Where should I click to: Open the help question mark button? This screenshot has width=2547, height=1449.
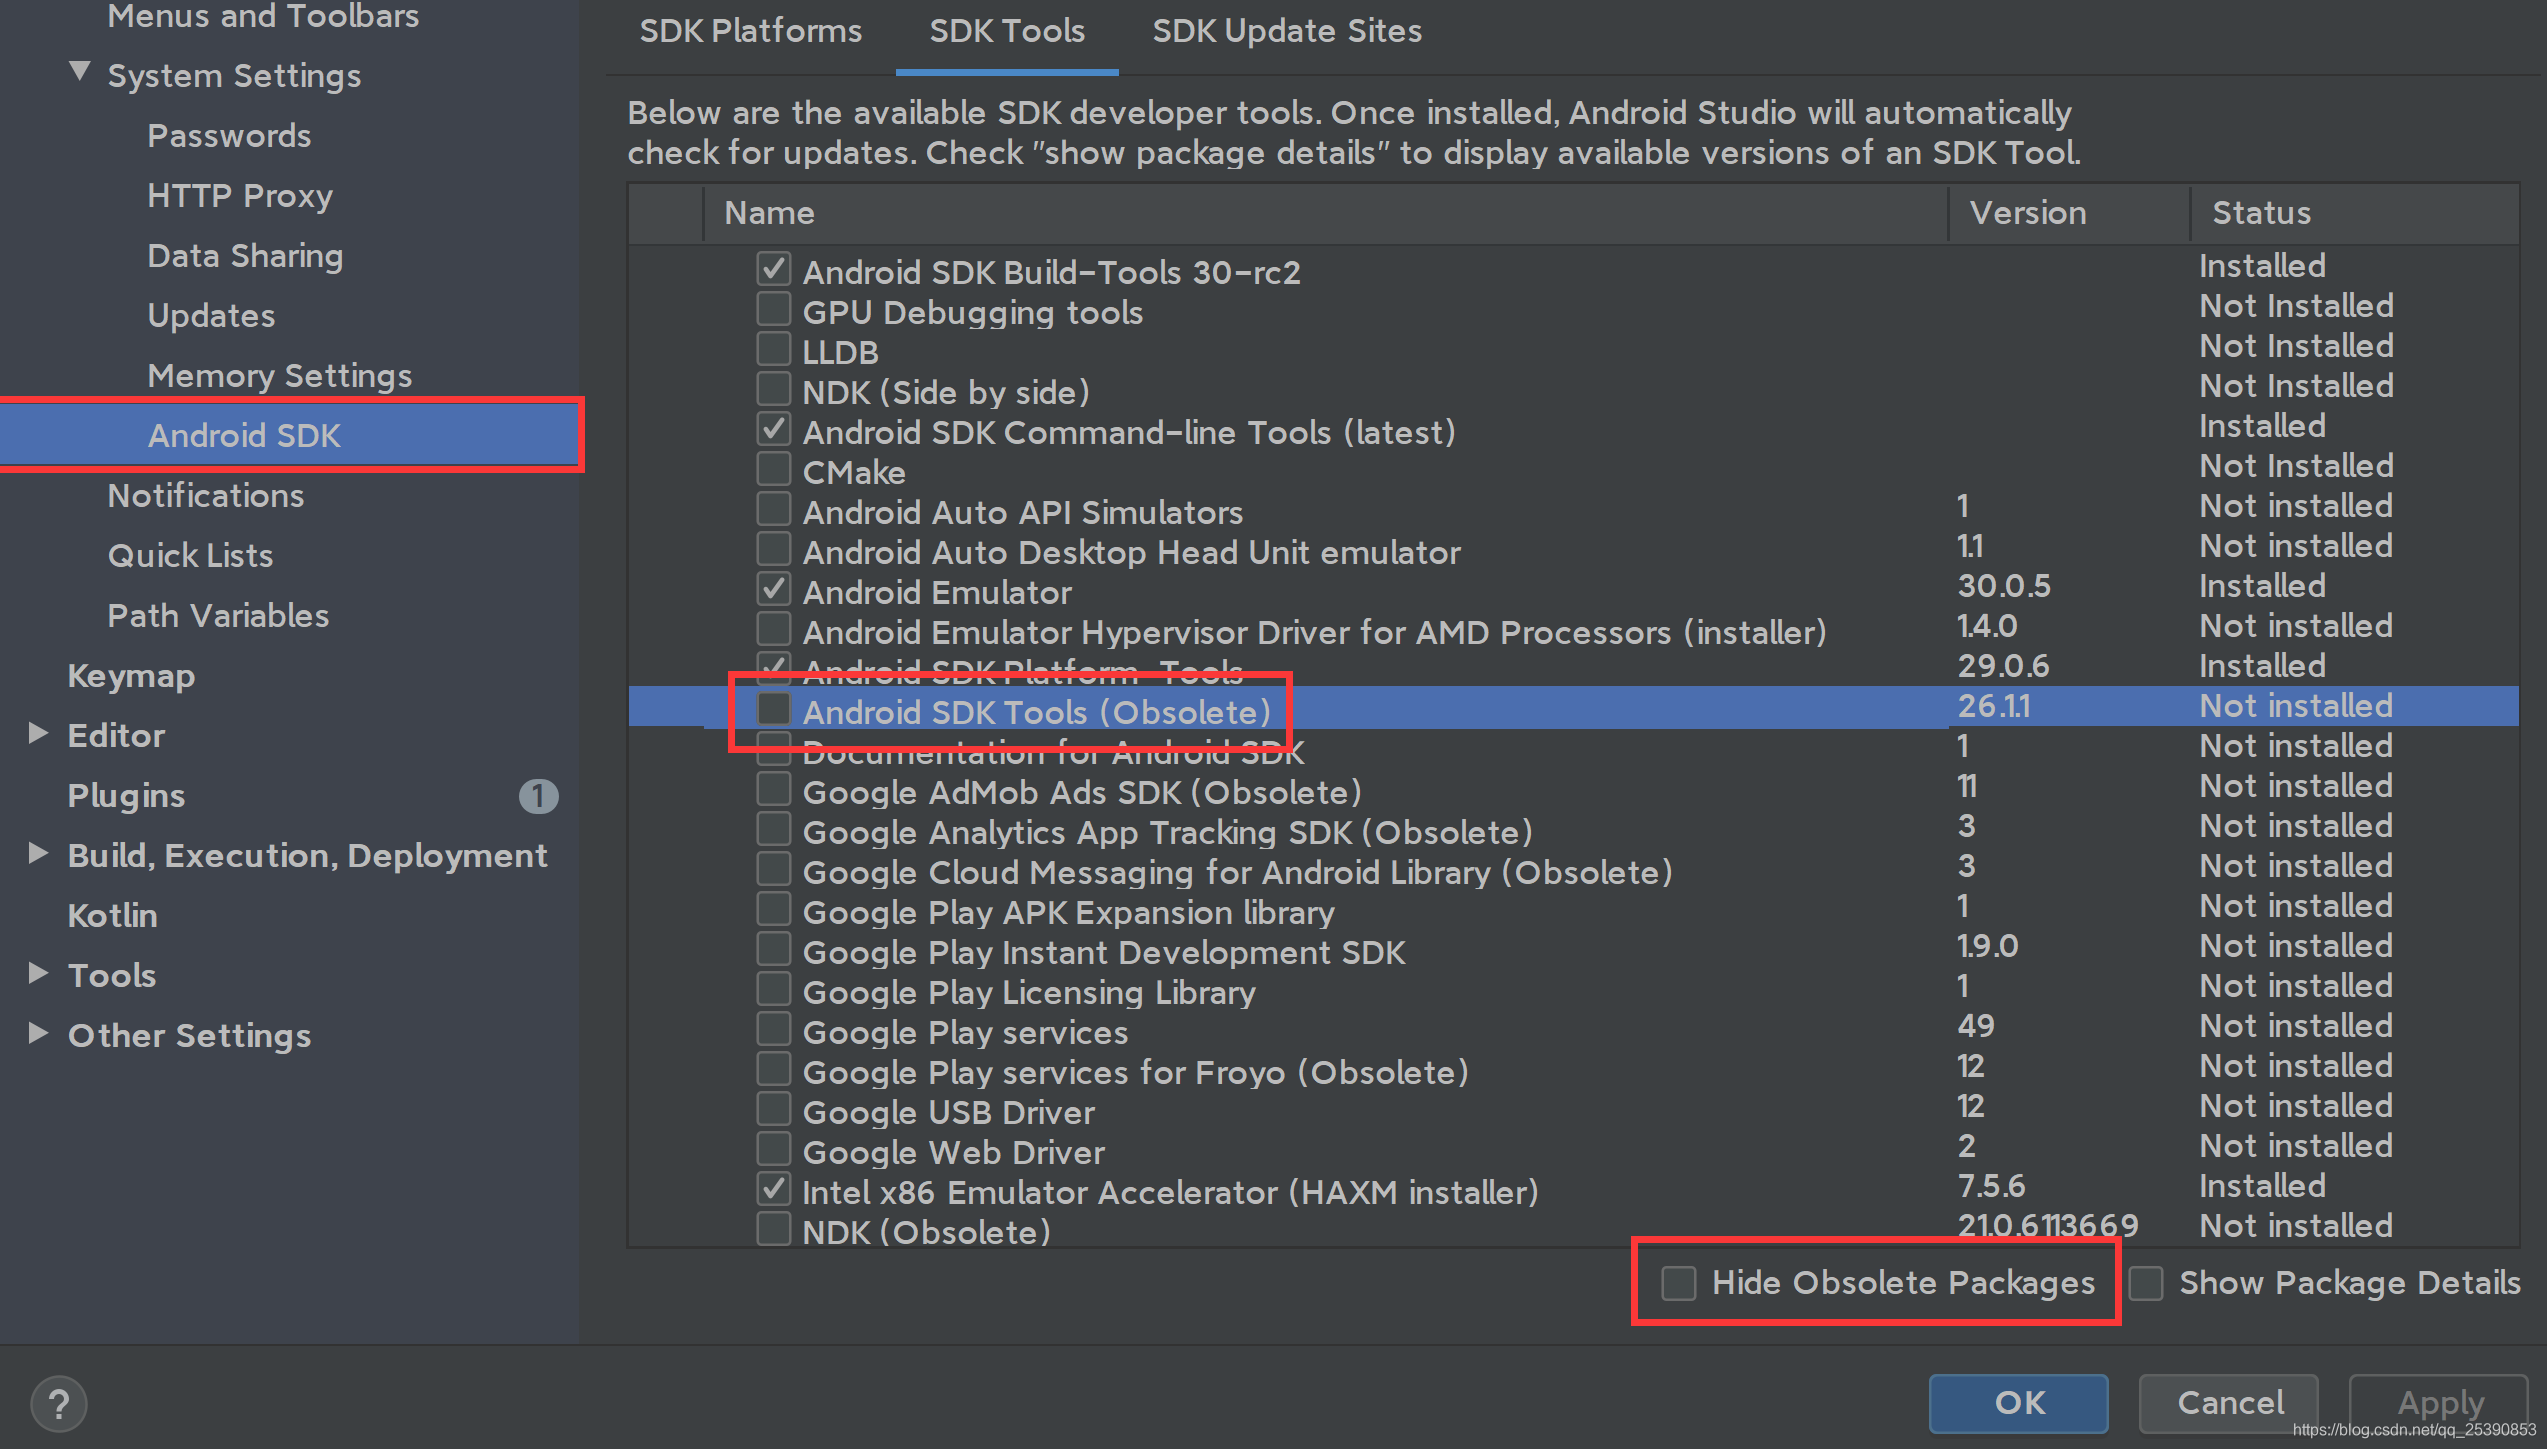(59, 1403)
